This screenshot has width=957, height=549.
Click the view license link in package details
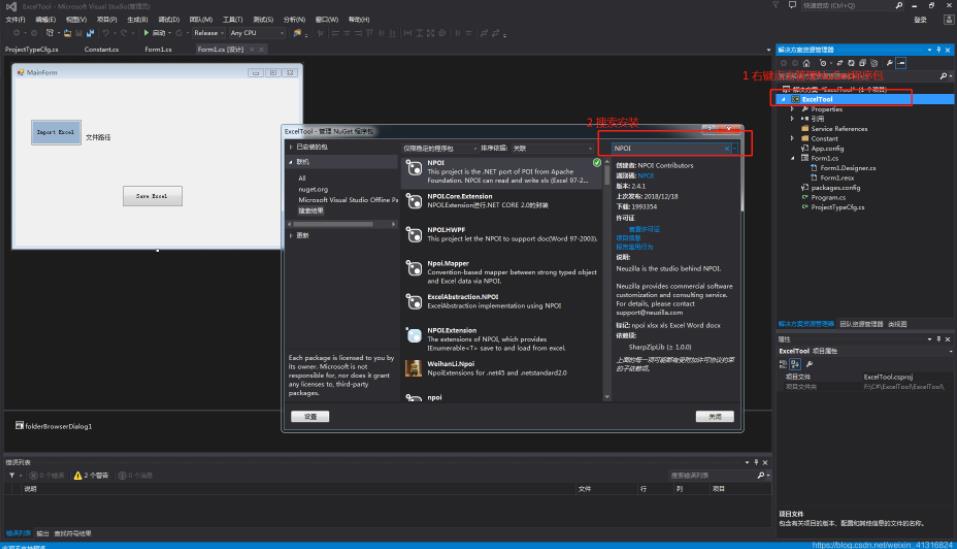point(645,229)
